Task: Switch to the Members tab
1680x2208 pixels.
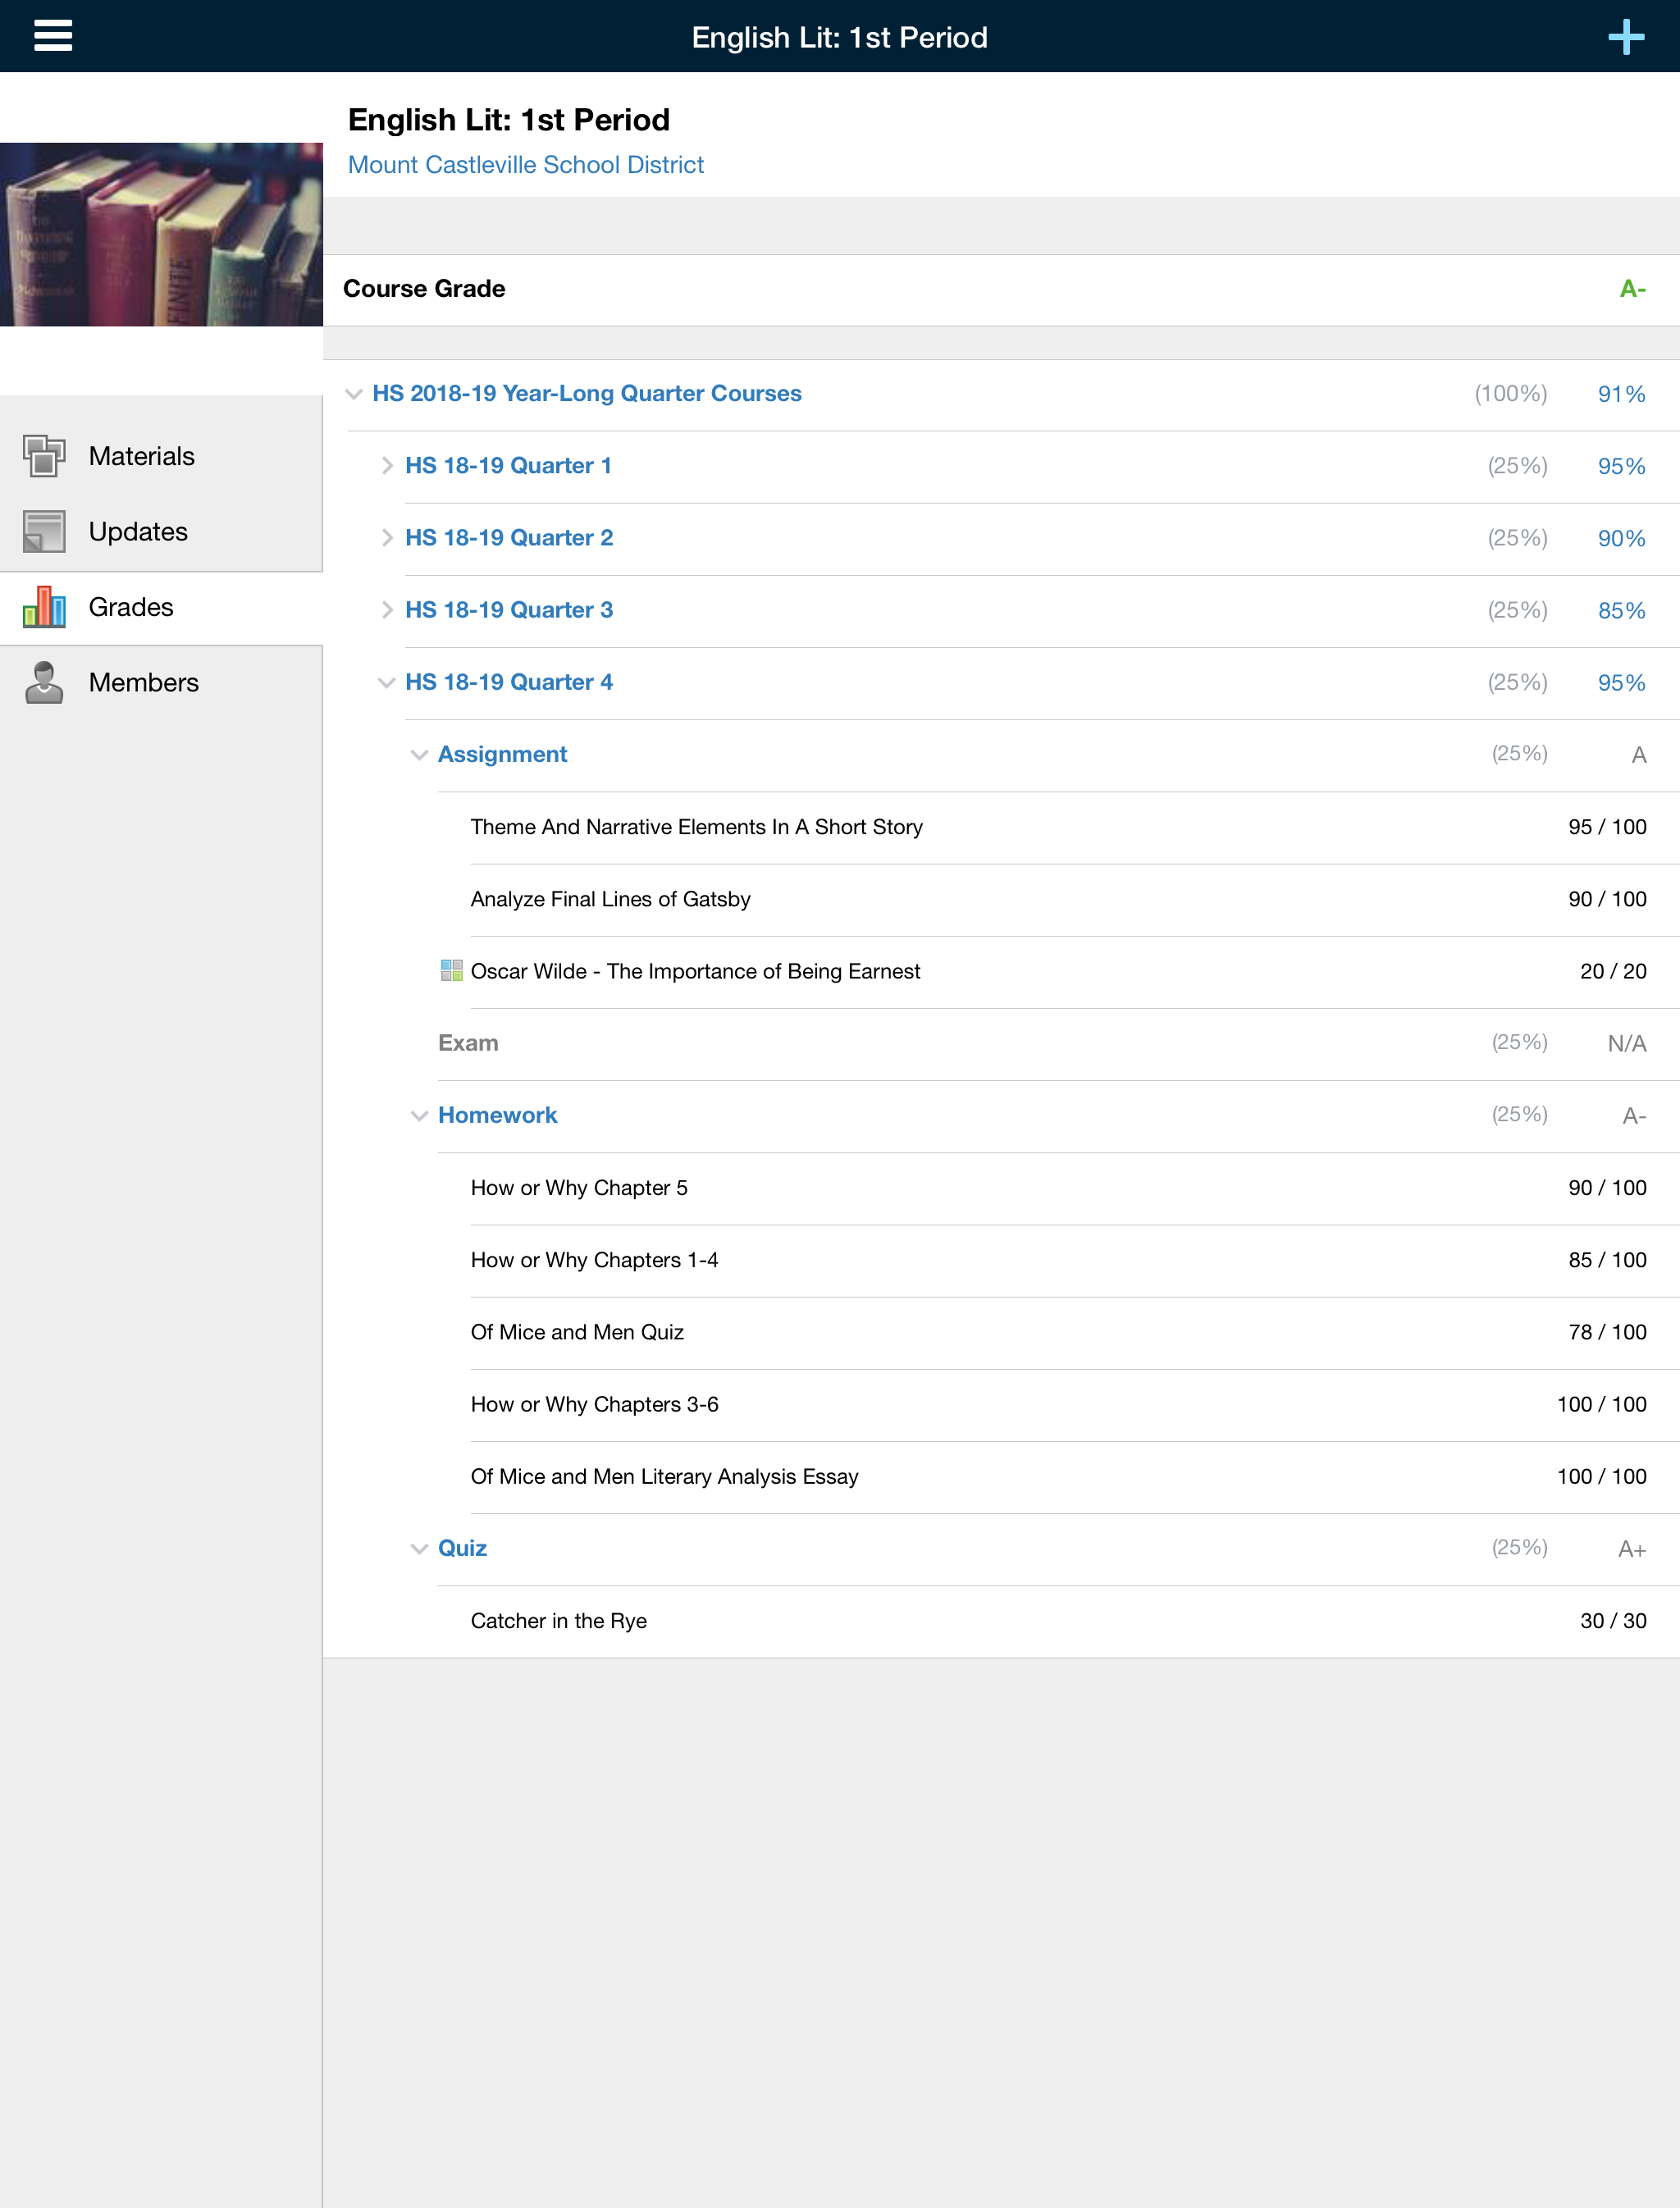Action: point(143,683)
